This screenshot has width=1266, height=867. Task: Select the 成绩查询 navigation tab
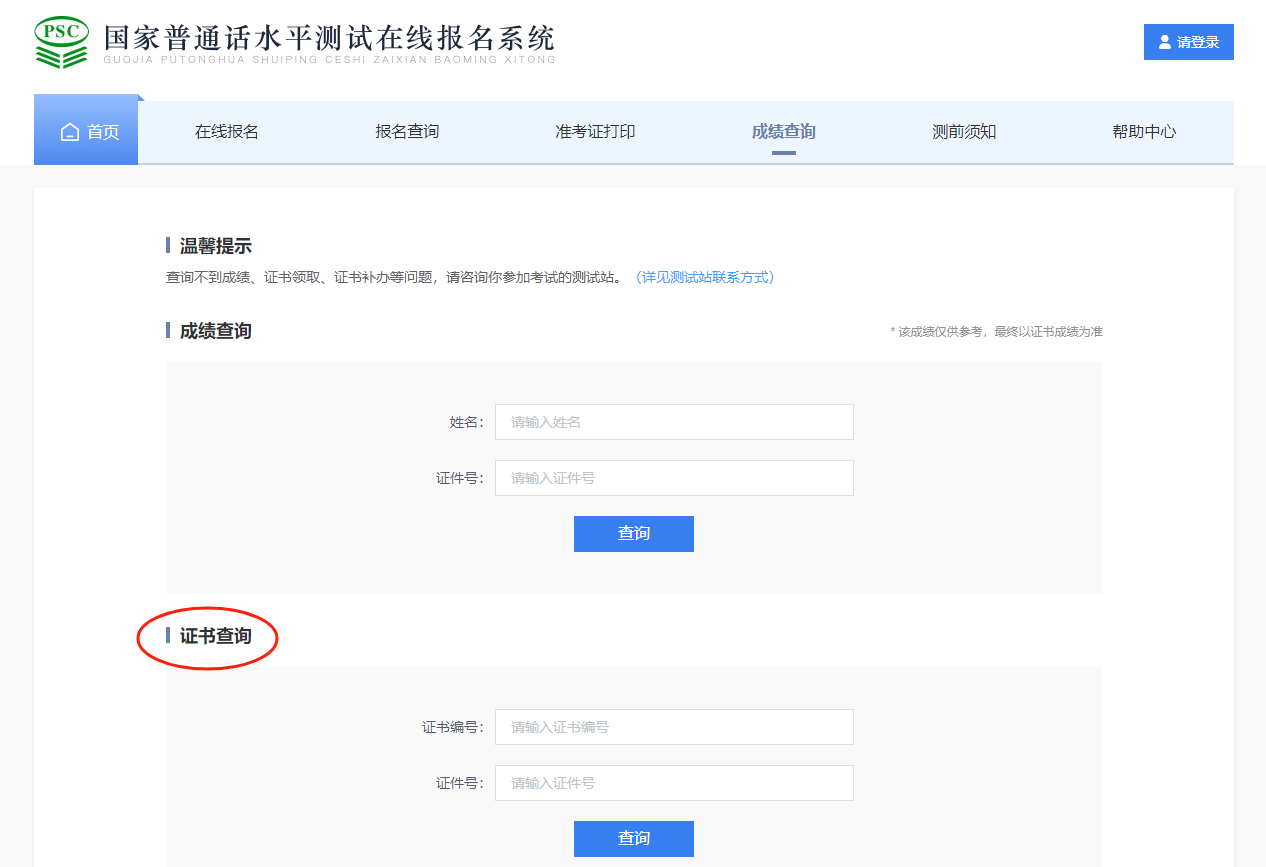tap(783, 132)
